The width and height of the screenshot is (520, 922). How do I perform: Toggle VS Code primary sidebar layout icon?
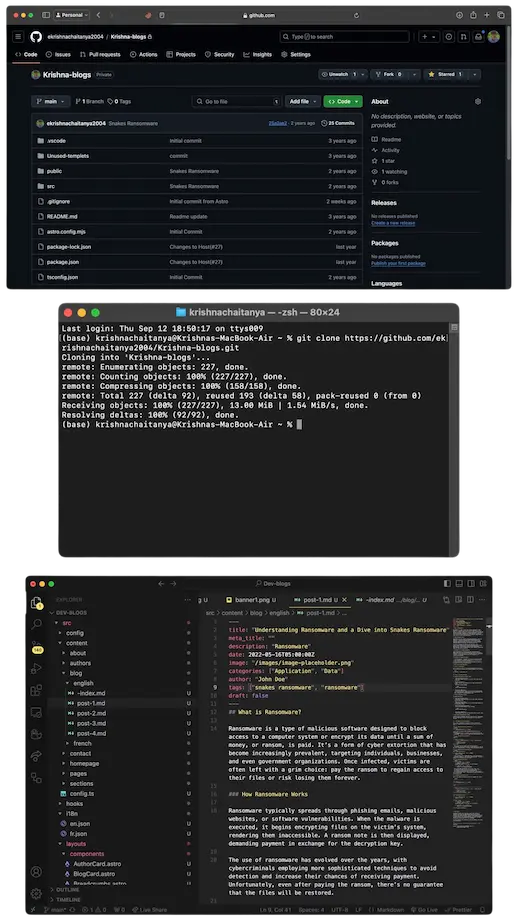448,583
